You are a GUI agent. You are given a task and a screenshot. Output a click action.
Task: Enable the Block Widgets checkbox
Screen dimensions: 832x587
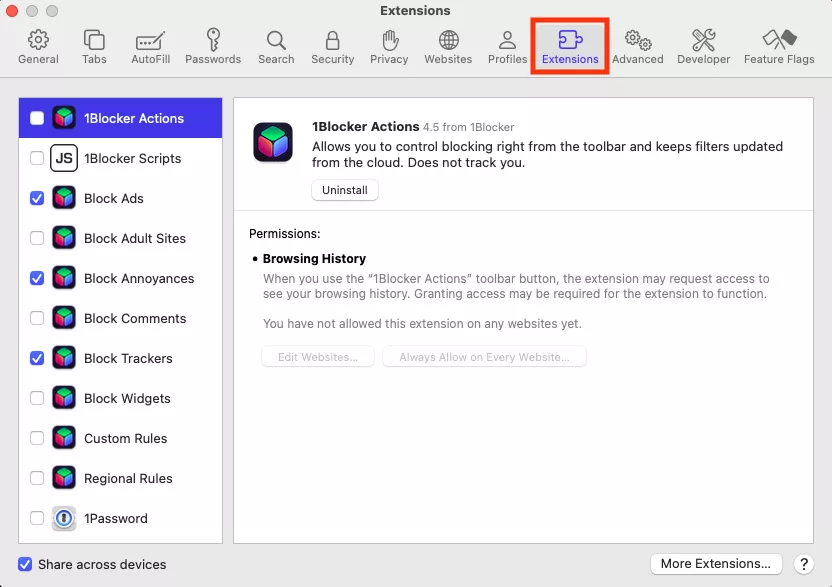(x=37, y=398)
